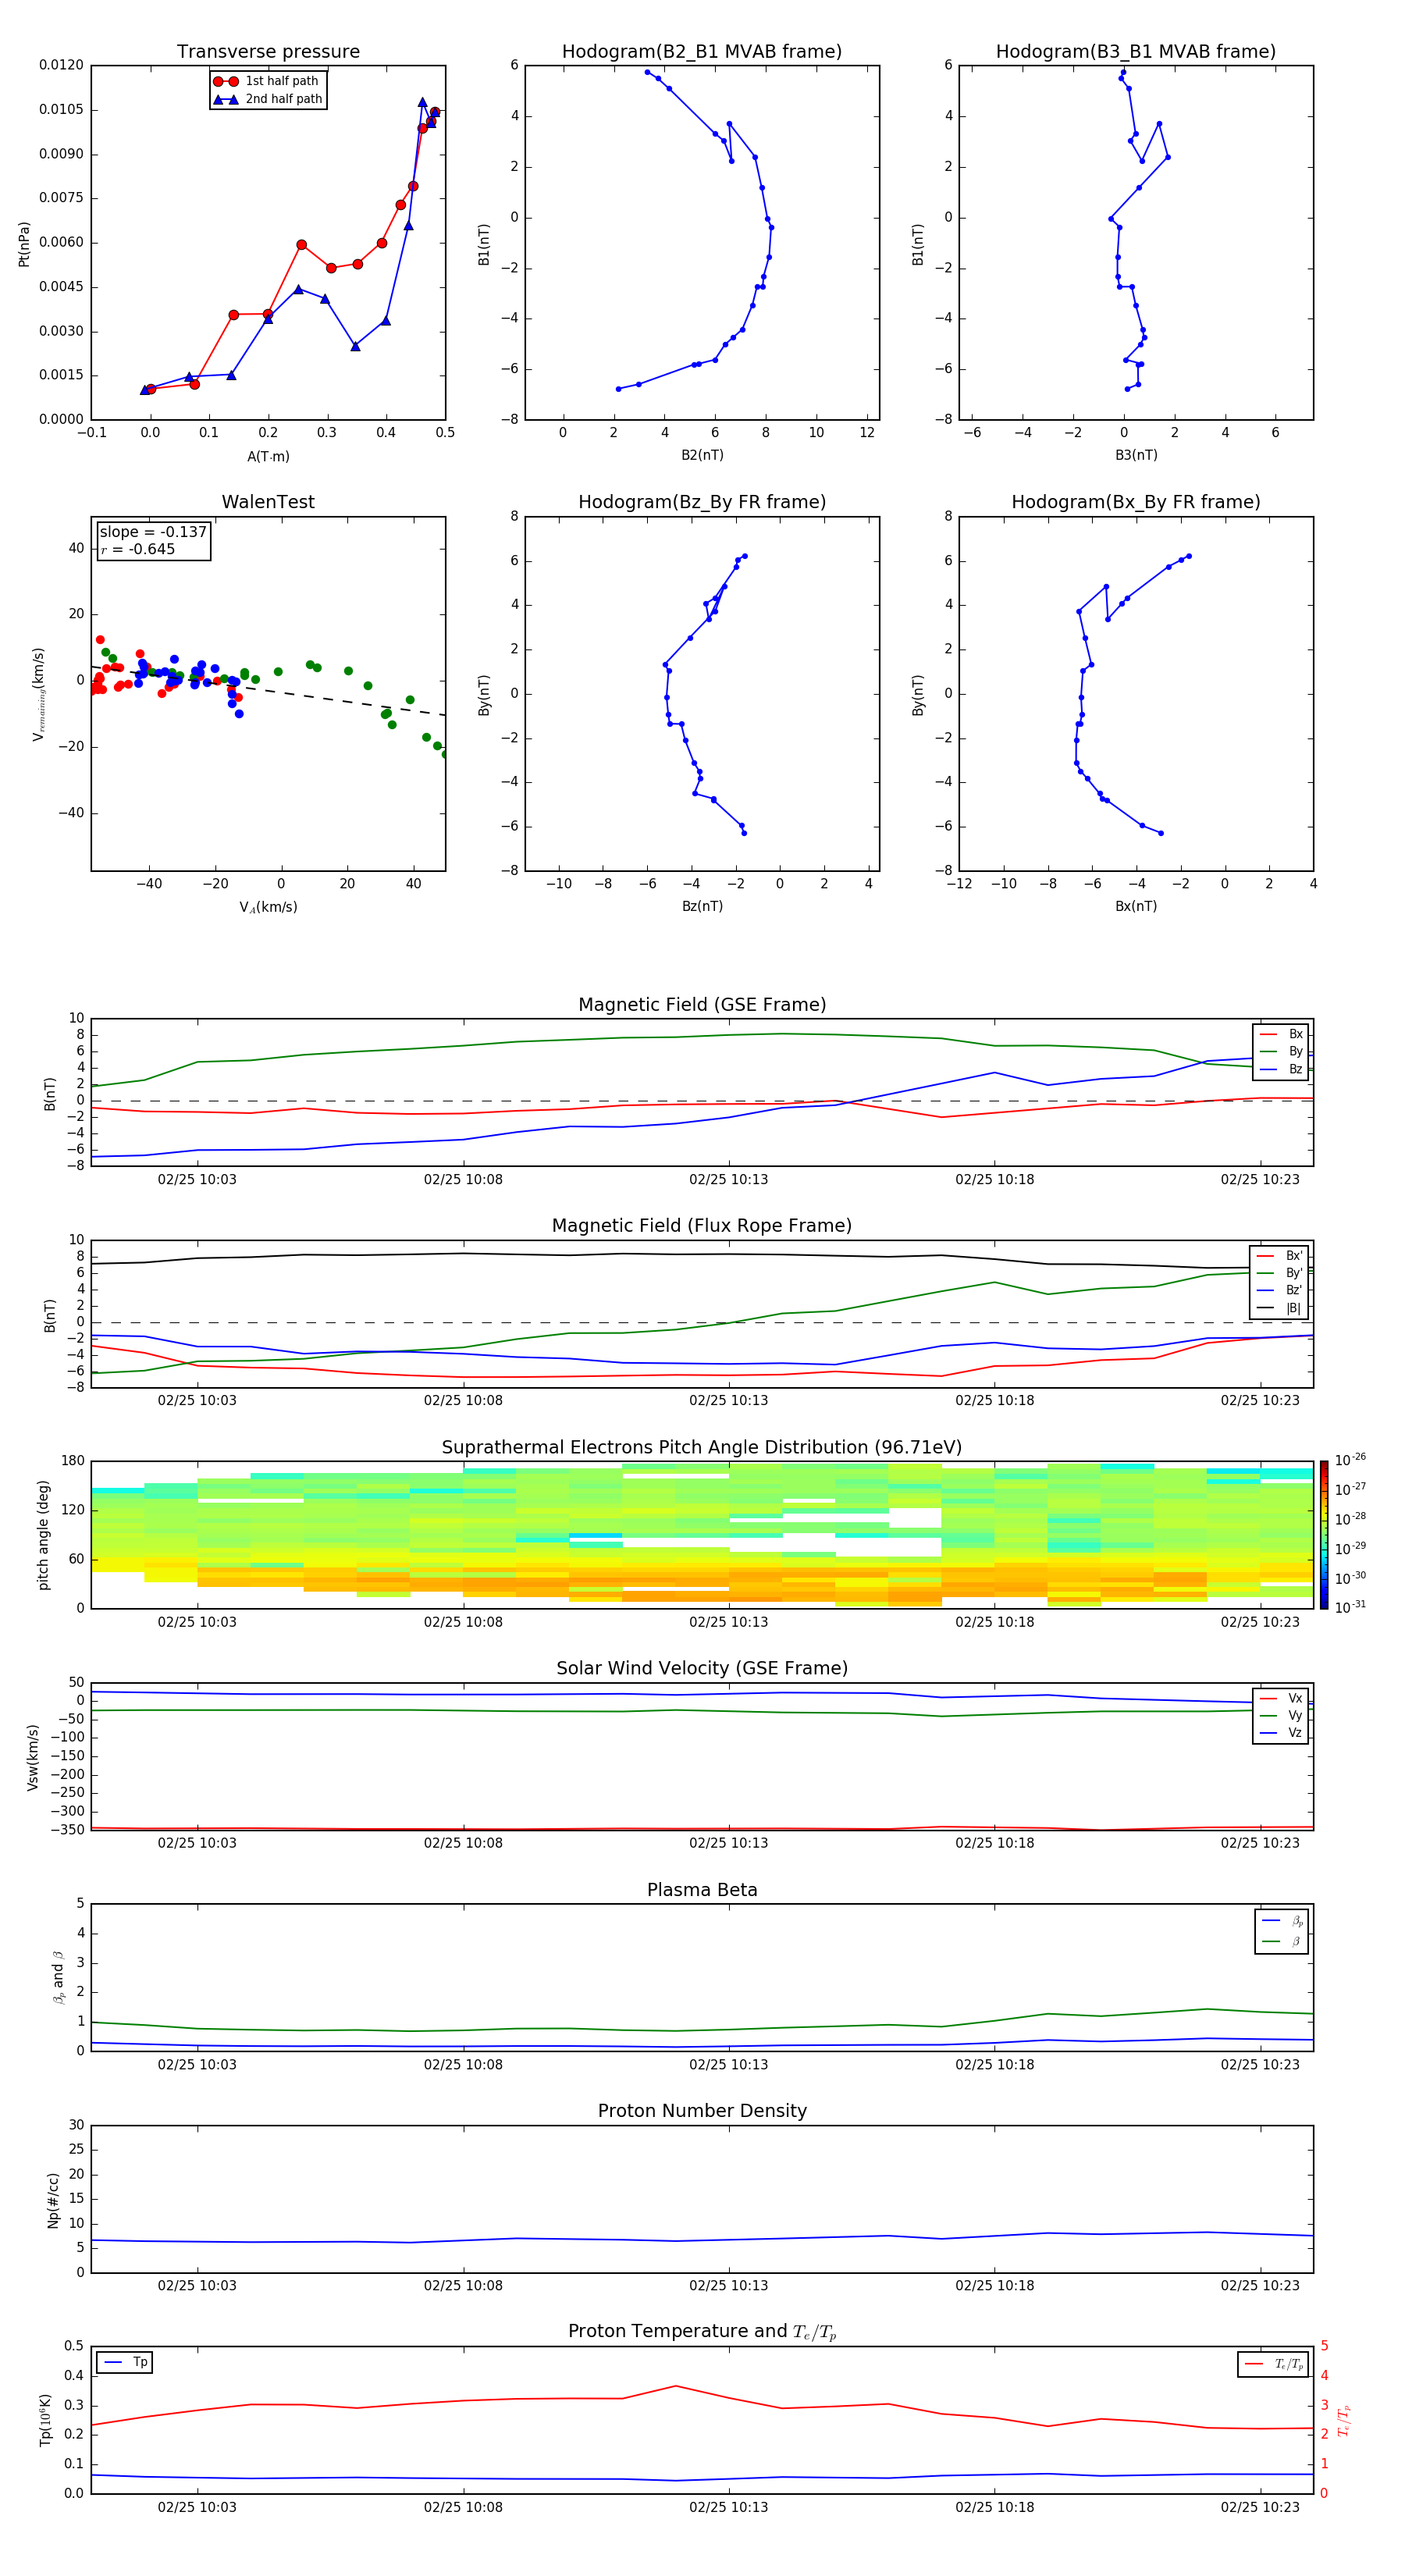
Task: Click the "B3(nT)" x-axis label
Action: 1136,455
